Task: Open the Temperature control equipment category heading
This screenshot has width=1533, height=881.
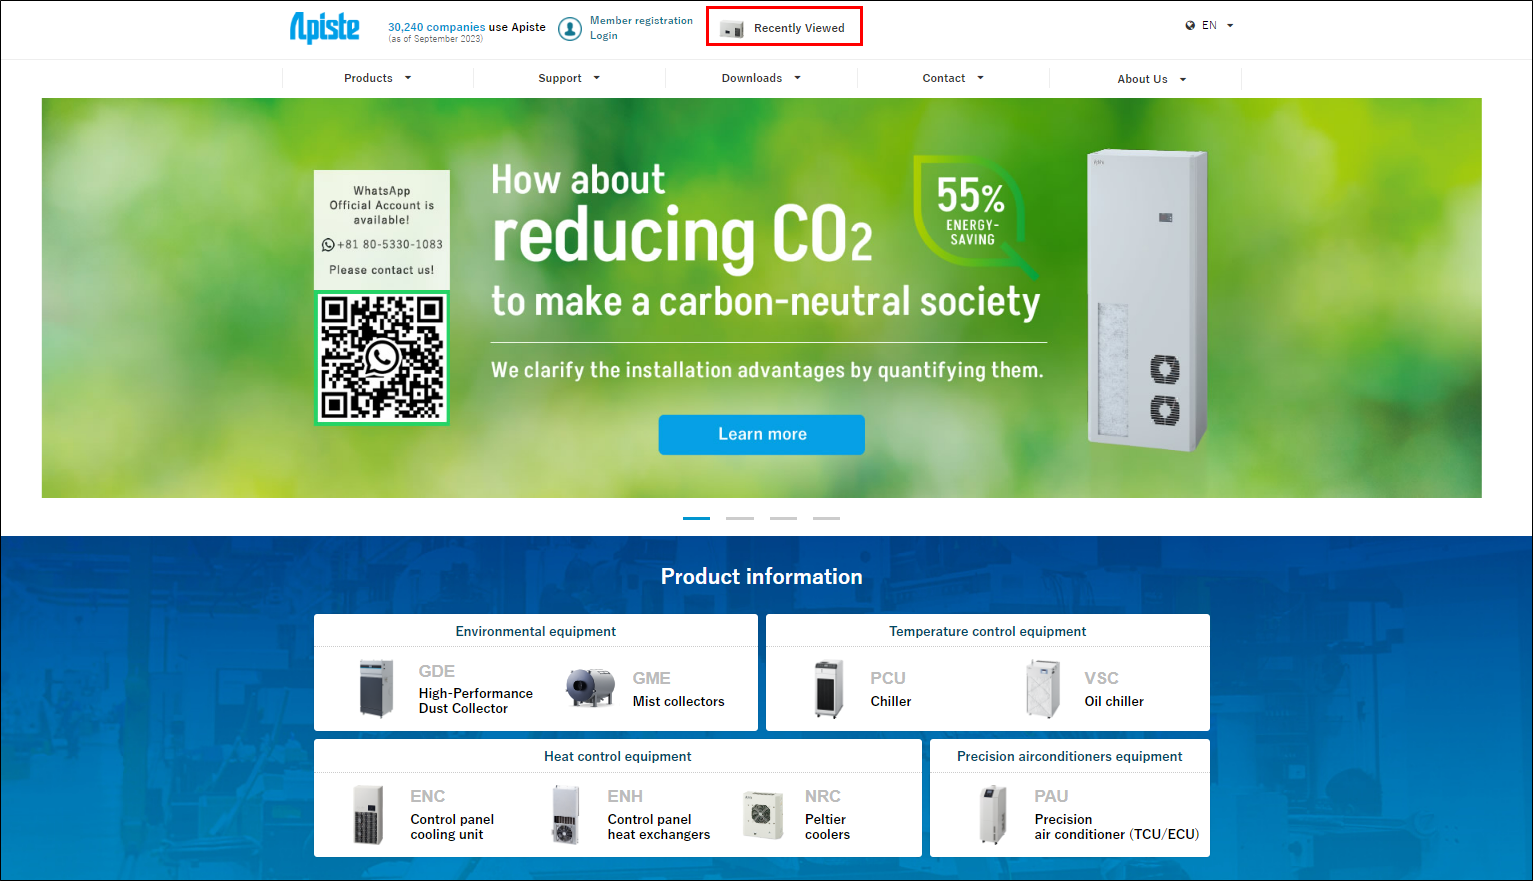Action: pyautogui.click(x=988, y=631)
